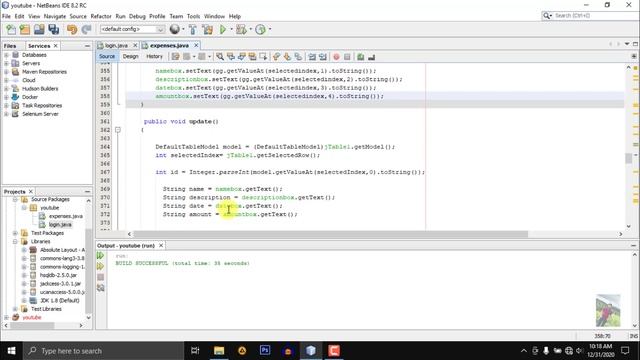The width and height of the screenshot is (640, 360).
Task: Click the New File toolbar icon
Action: point(11,29)
